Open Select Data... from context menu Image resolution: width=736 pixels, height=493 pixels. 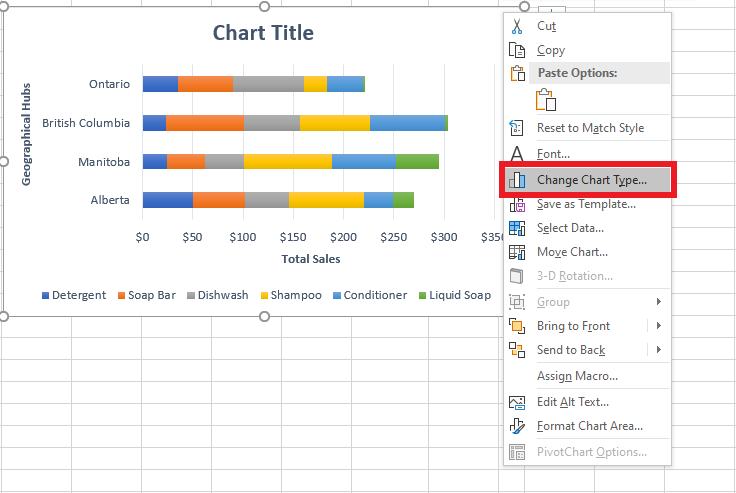pyautogui.click(x=588, y=228)
